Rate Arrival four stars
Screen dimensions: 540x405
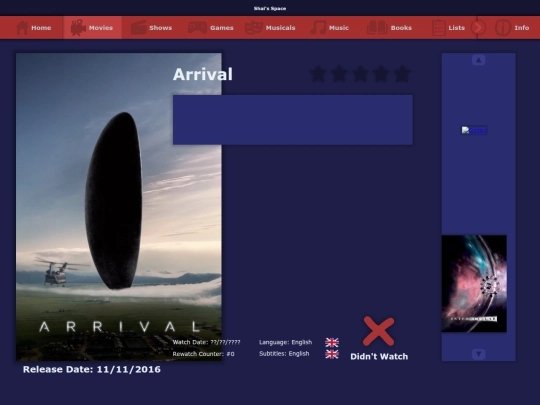[x=381, y=74]
